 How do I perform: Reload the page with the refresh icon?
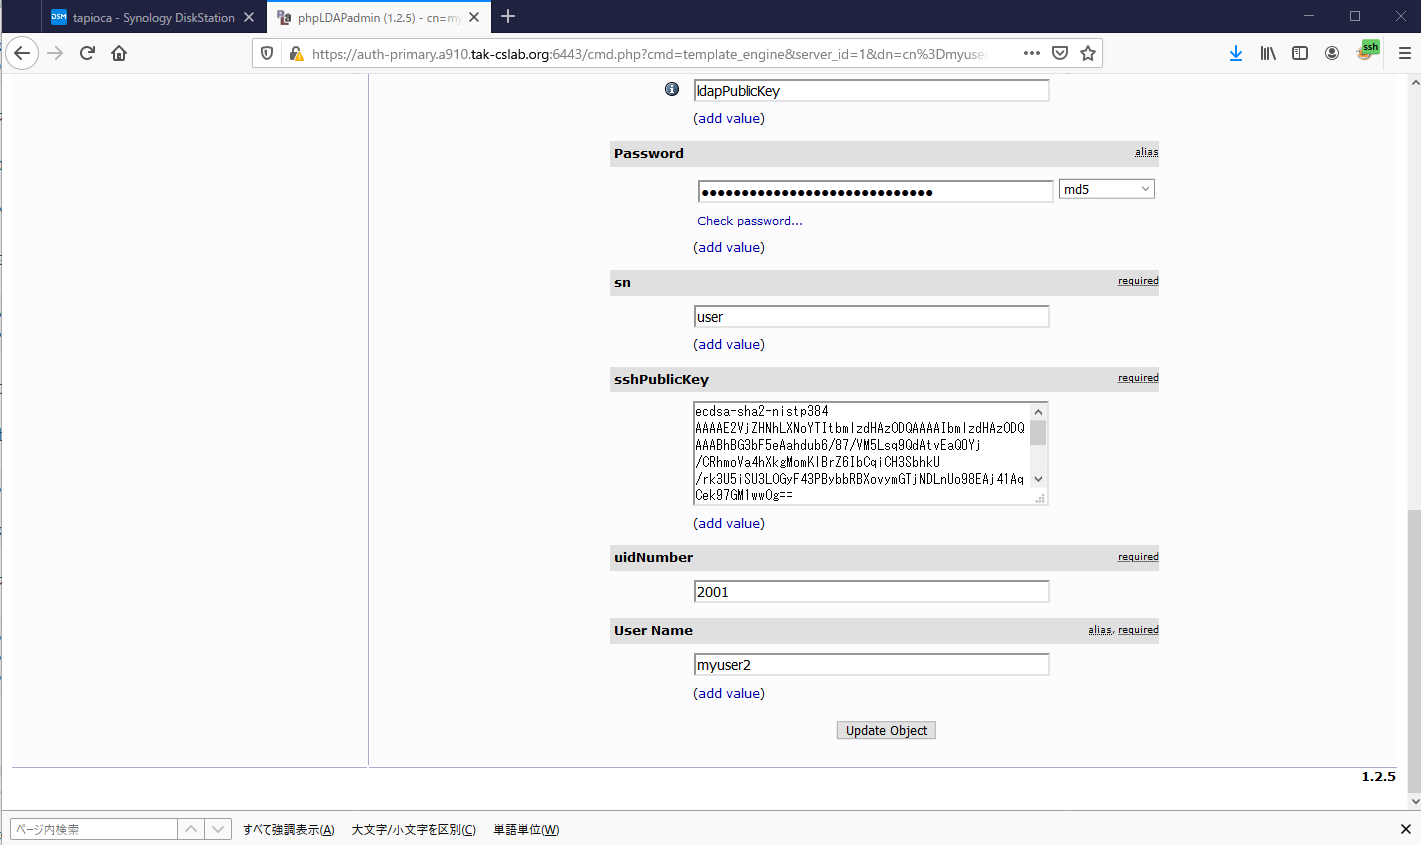tap(87, 53)
